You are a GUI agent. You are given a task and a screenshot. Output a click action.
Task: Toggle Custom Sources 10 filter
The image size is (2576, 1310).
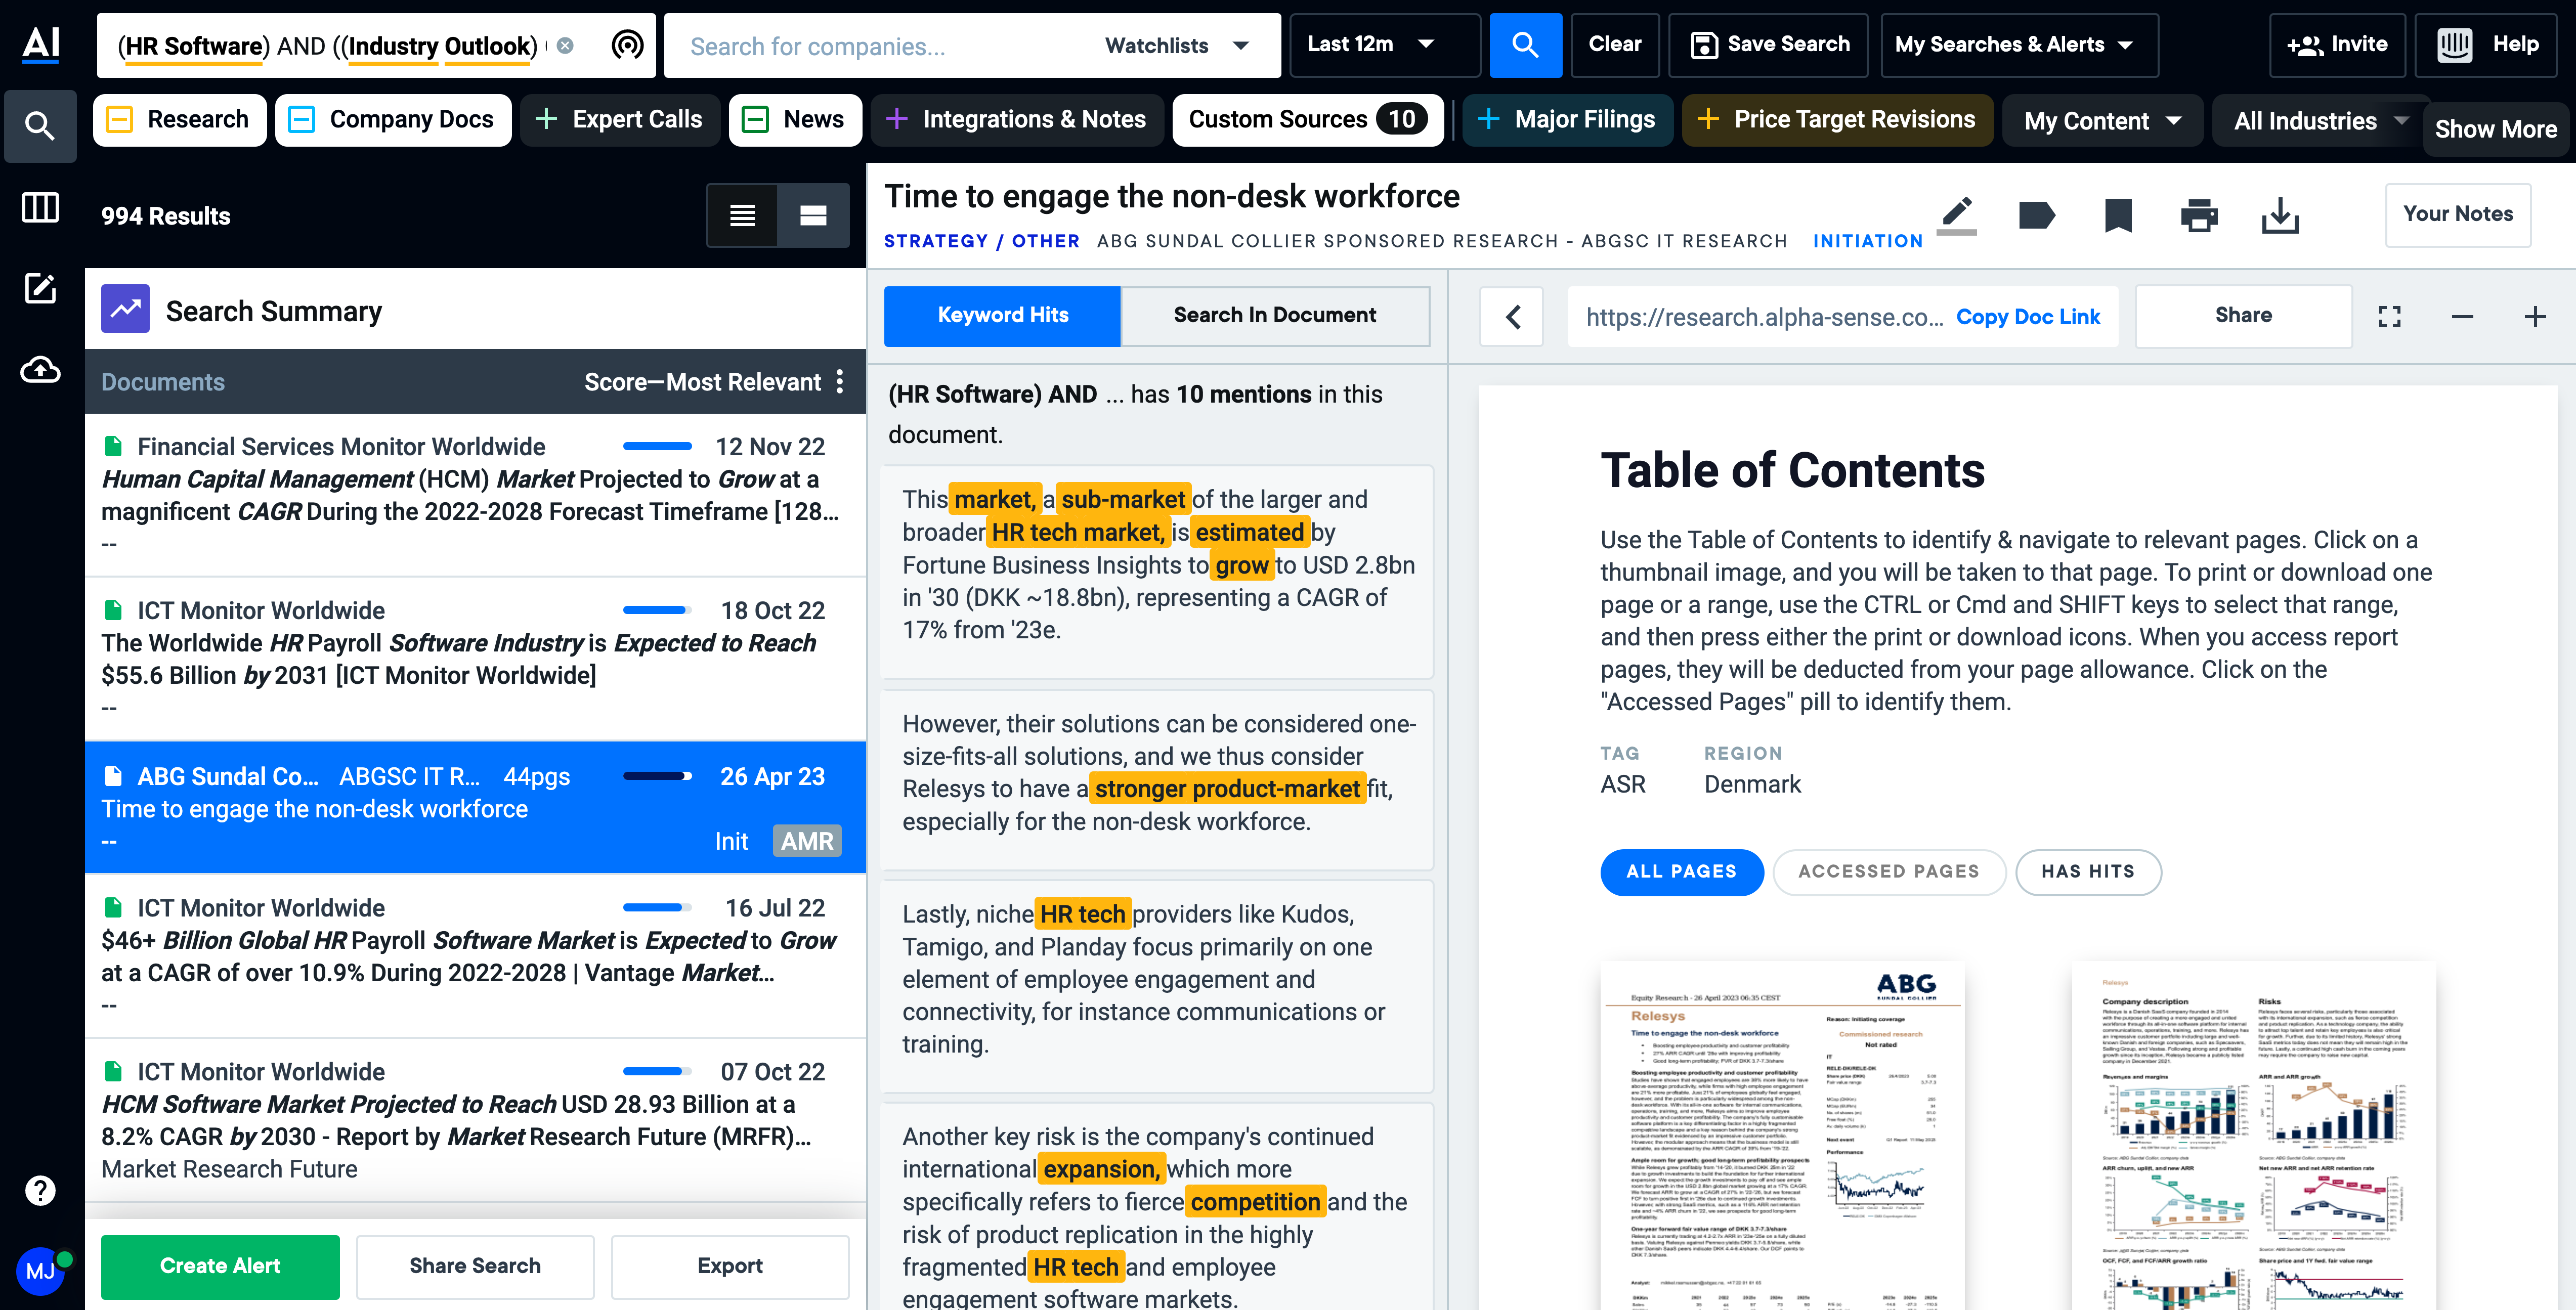pos(1308,120)
